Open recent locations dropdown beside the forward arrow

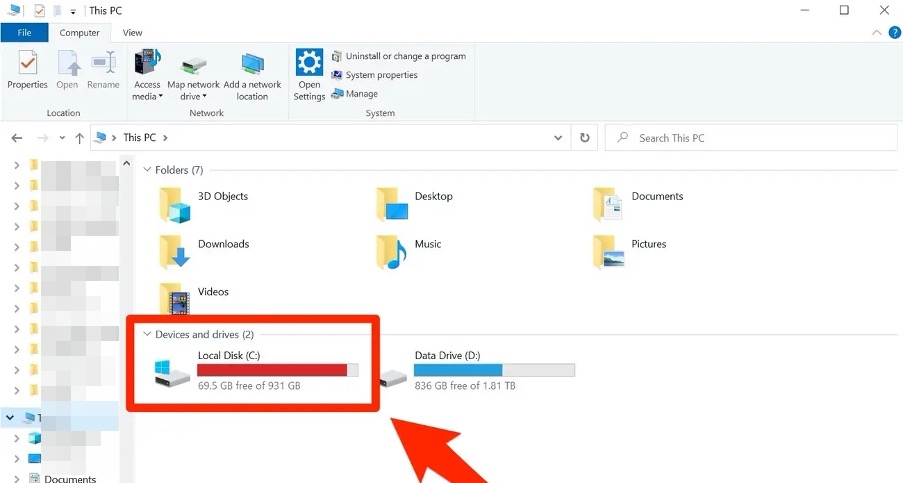click(x=62, y=138)
